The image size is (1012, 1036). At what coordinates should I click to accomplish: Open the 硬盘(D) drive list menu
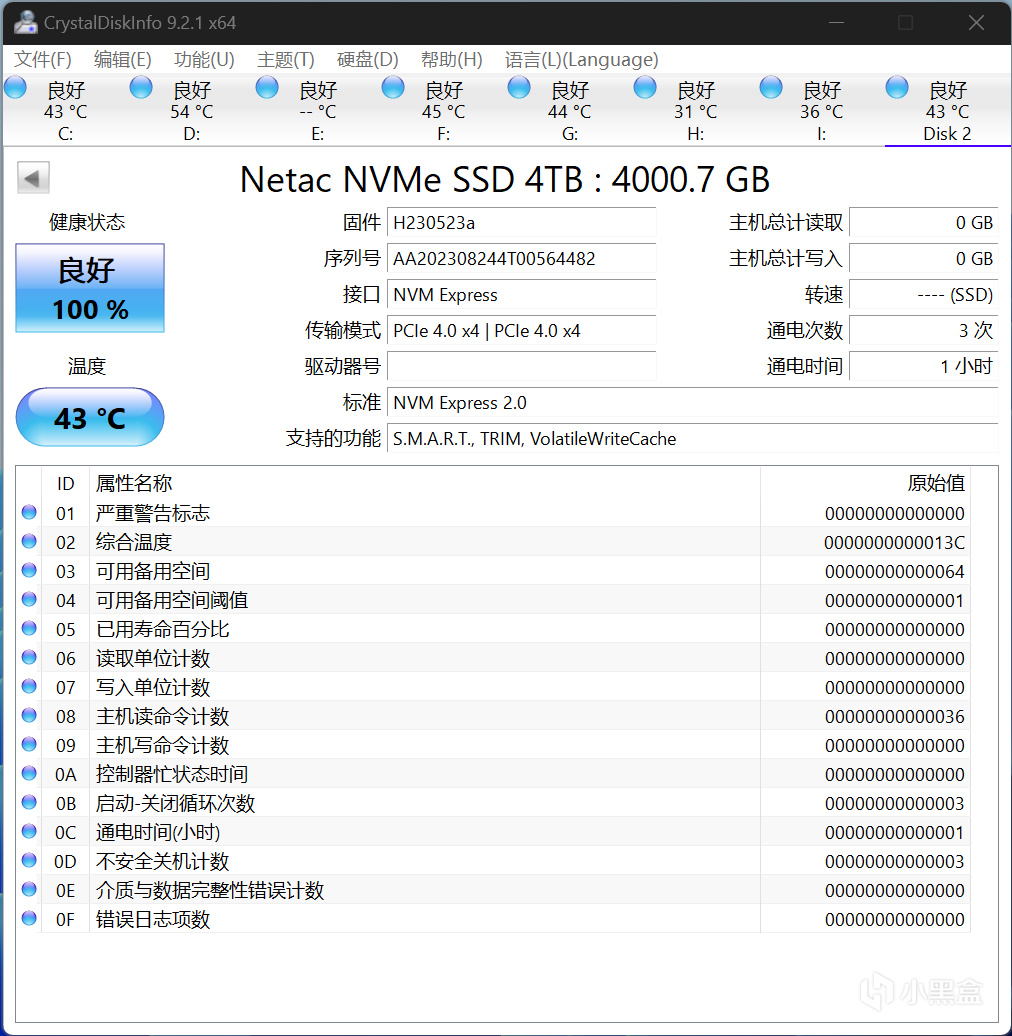[367, 60]
